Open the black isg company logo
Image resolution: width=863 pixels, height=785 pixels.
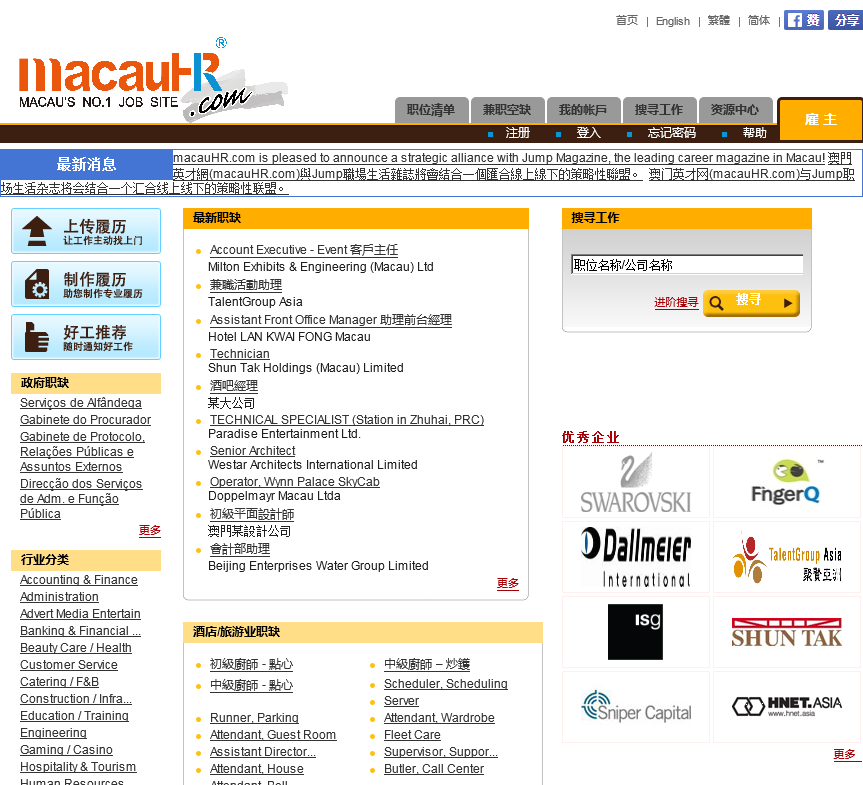(636, 632)
